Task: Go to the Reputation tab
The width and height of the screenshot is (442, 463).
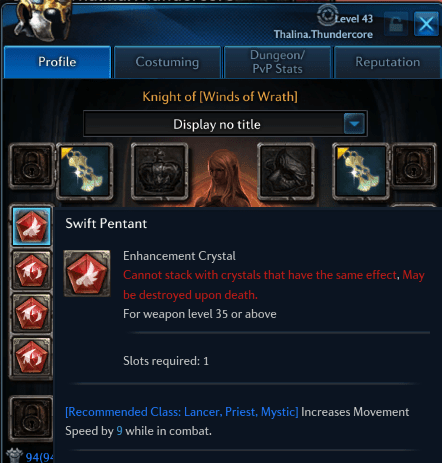Action: 387,62
